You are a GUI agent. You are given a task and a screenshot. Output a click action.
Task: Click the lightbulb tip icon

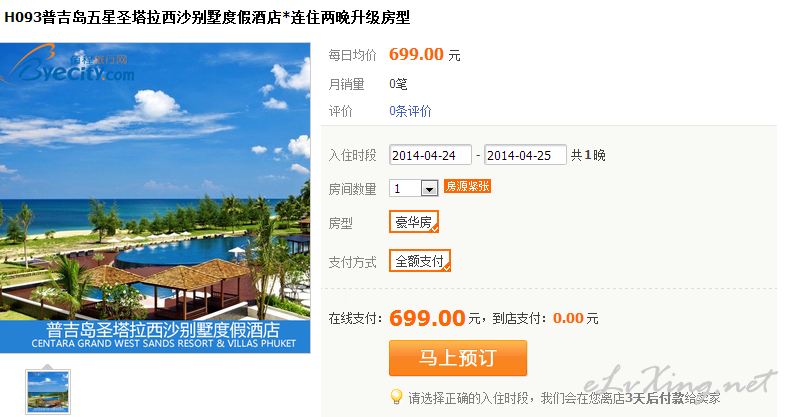(396, 397)
